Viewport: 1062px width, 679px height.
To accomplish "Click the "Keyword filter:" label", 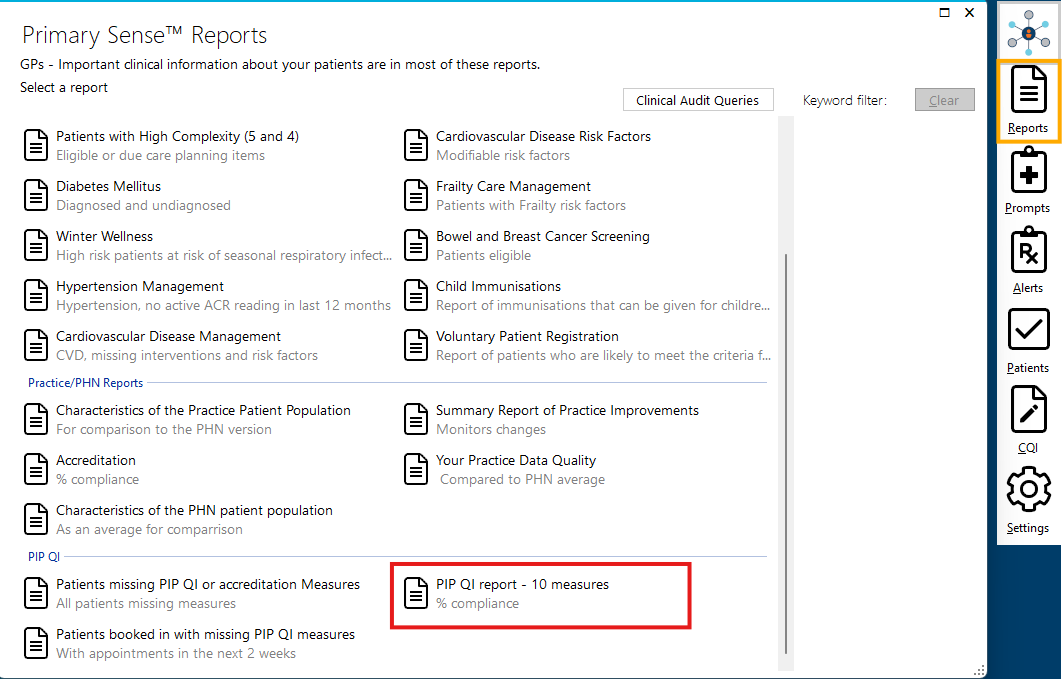I will pos(845,101).
